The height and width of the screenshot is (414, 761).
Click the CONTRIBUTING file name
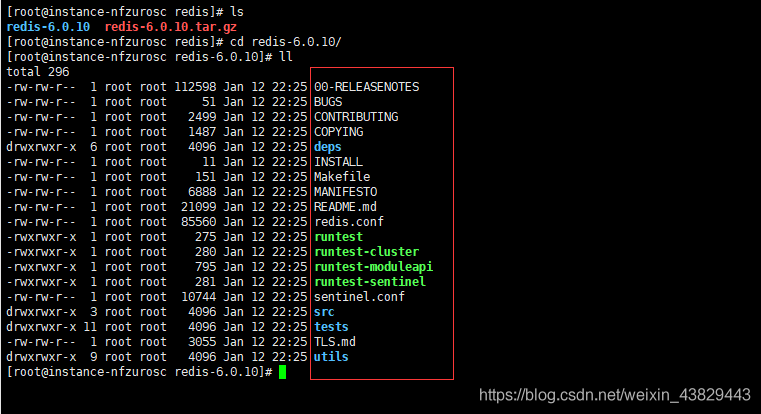pos(356,117)
